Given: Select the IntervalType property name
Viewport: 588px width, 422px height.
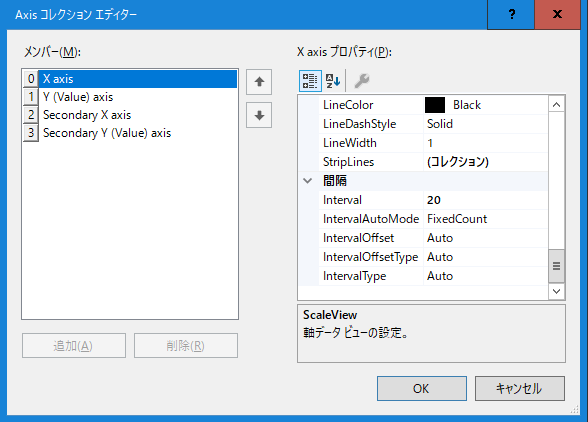Looking at the screenshot, I should 354,276.
